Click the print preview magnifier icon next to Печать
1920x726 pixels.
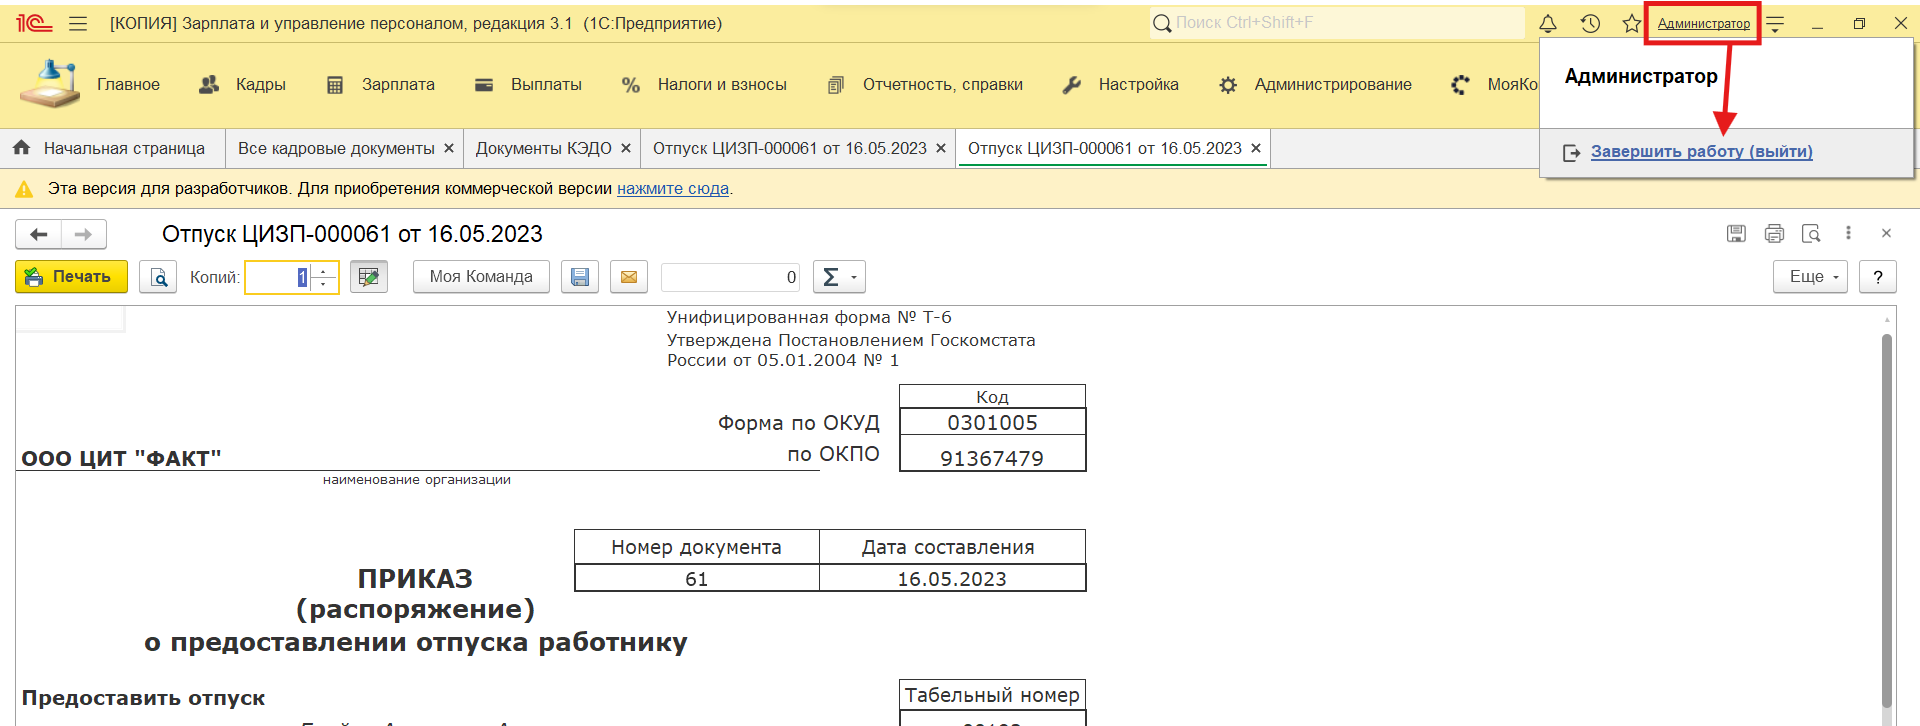(158, 277)
